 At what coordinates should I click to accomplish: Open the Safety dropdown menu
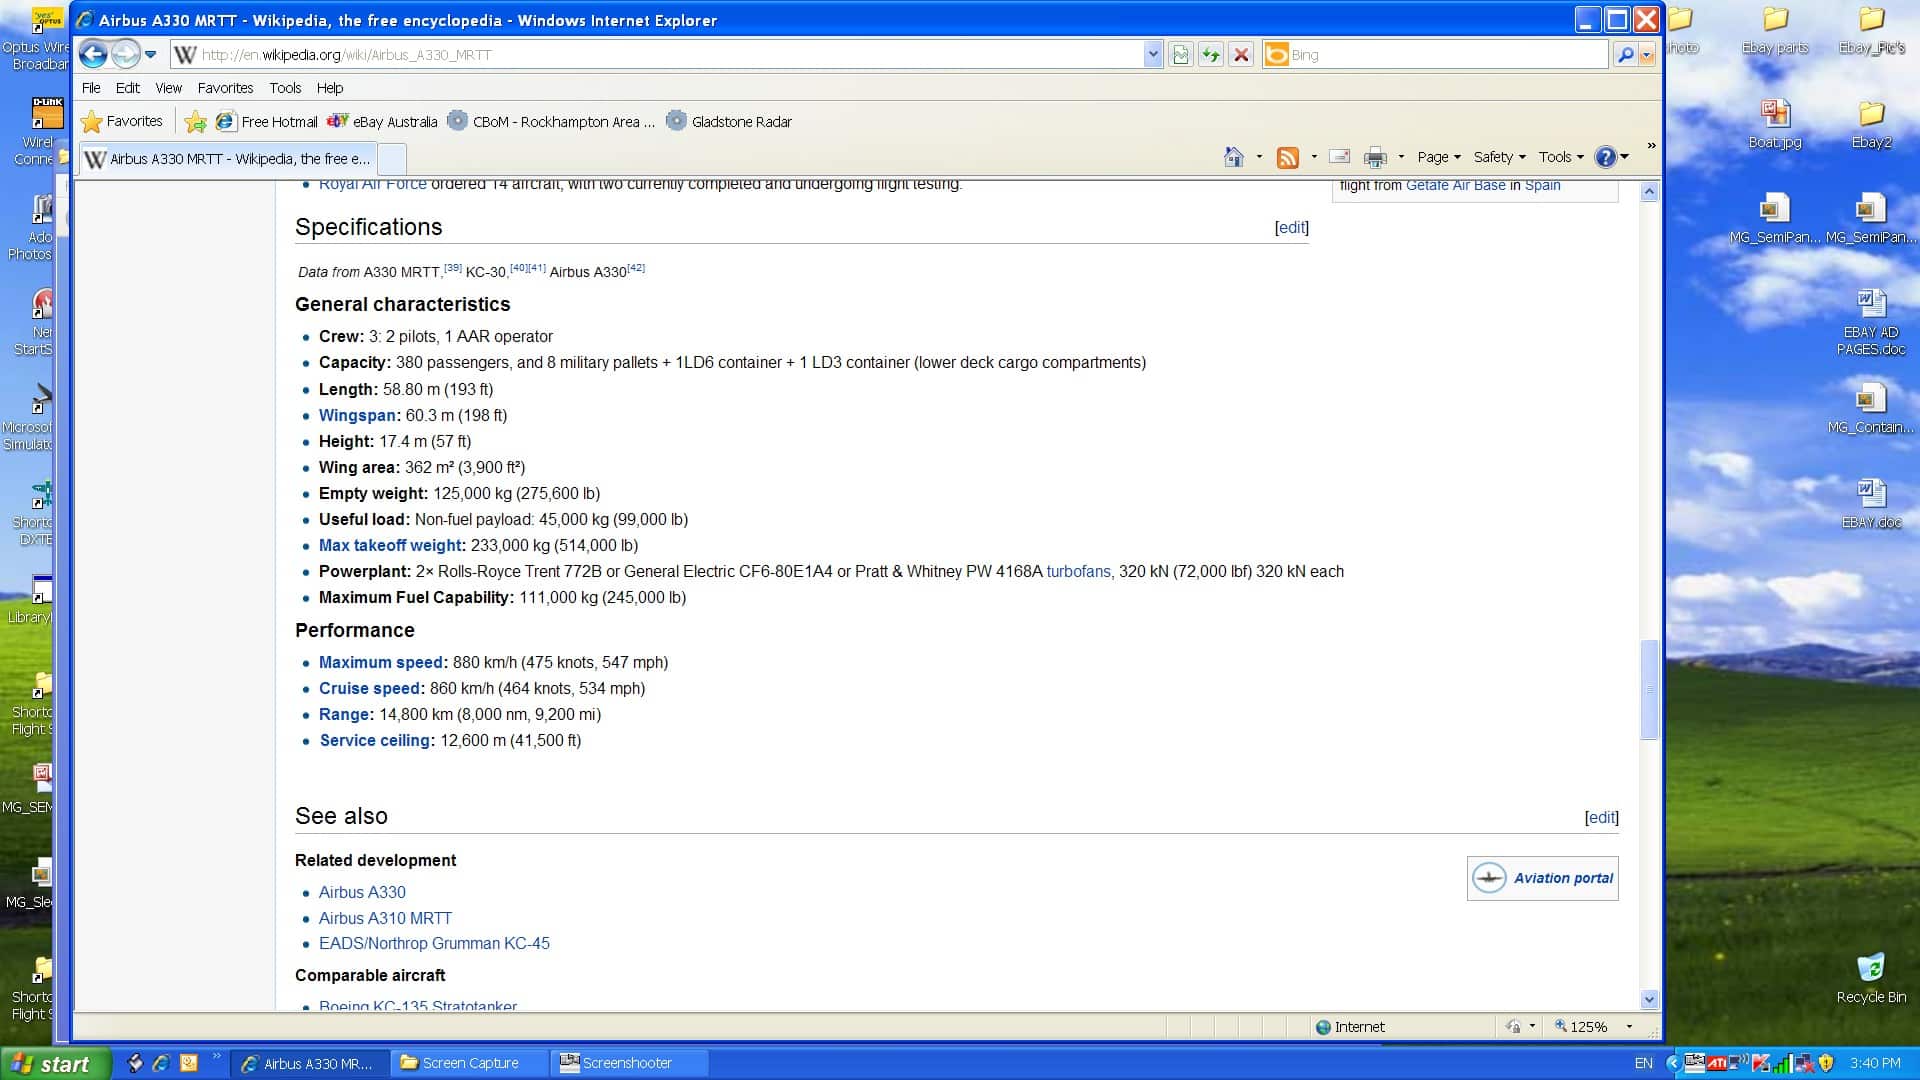click(x=1499, y=157)
